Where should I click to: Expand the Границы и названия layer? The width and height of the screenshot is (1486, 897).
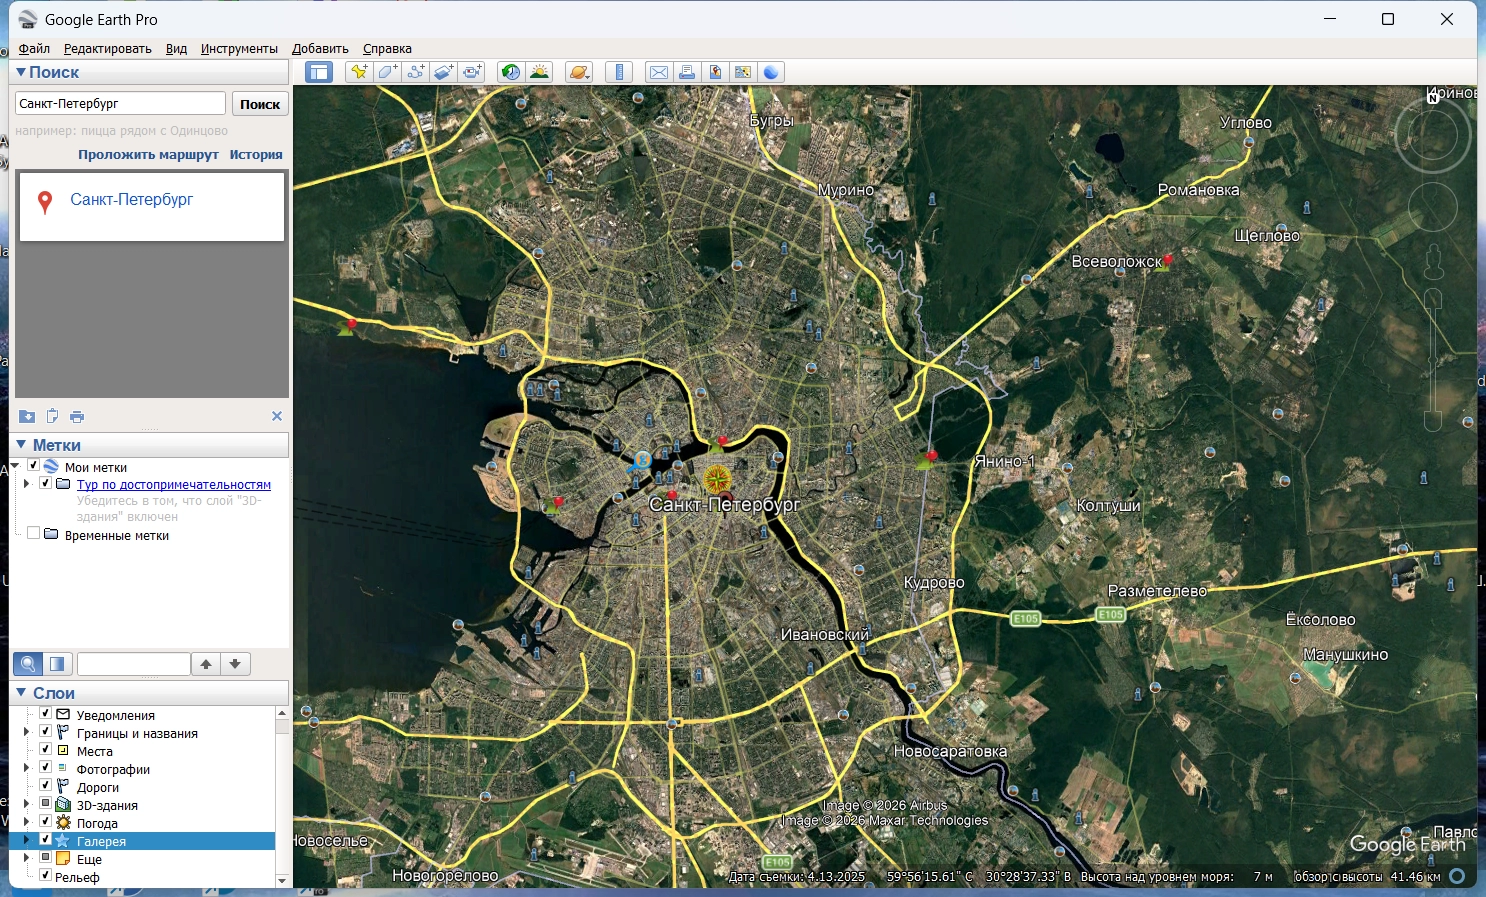point(27,733)
